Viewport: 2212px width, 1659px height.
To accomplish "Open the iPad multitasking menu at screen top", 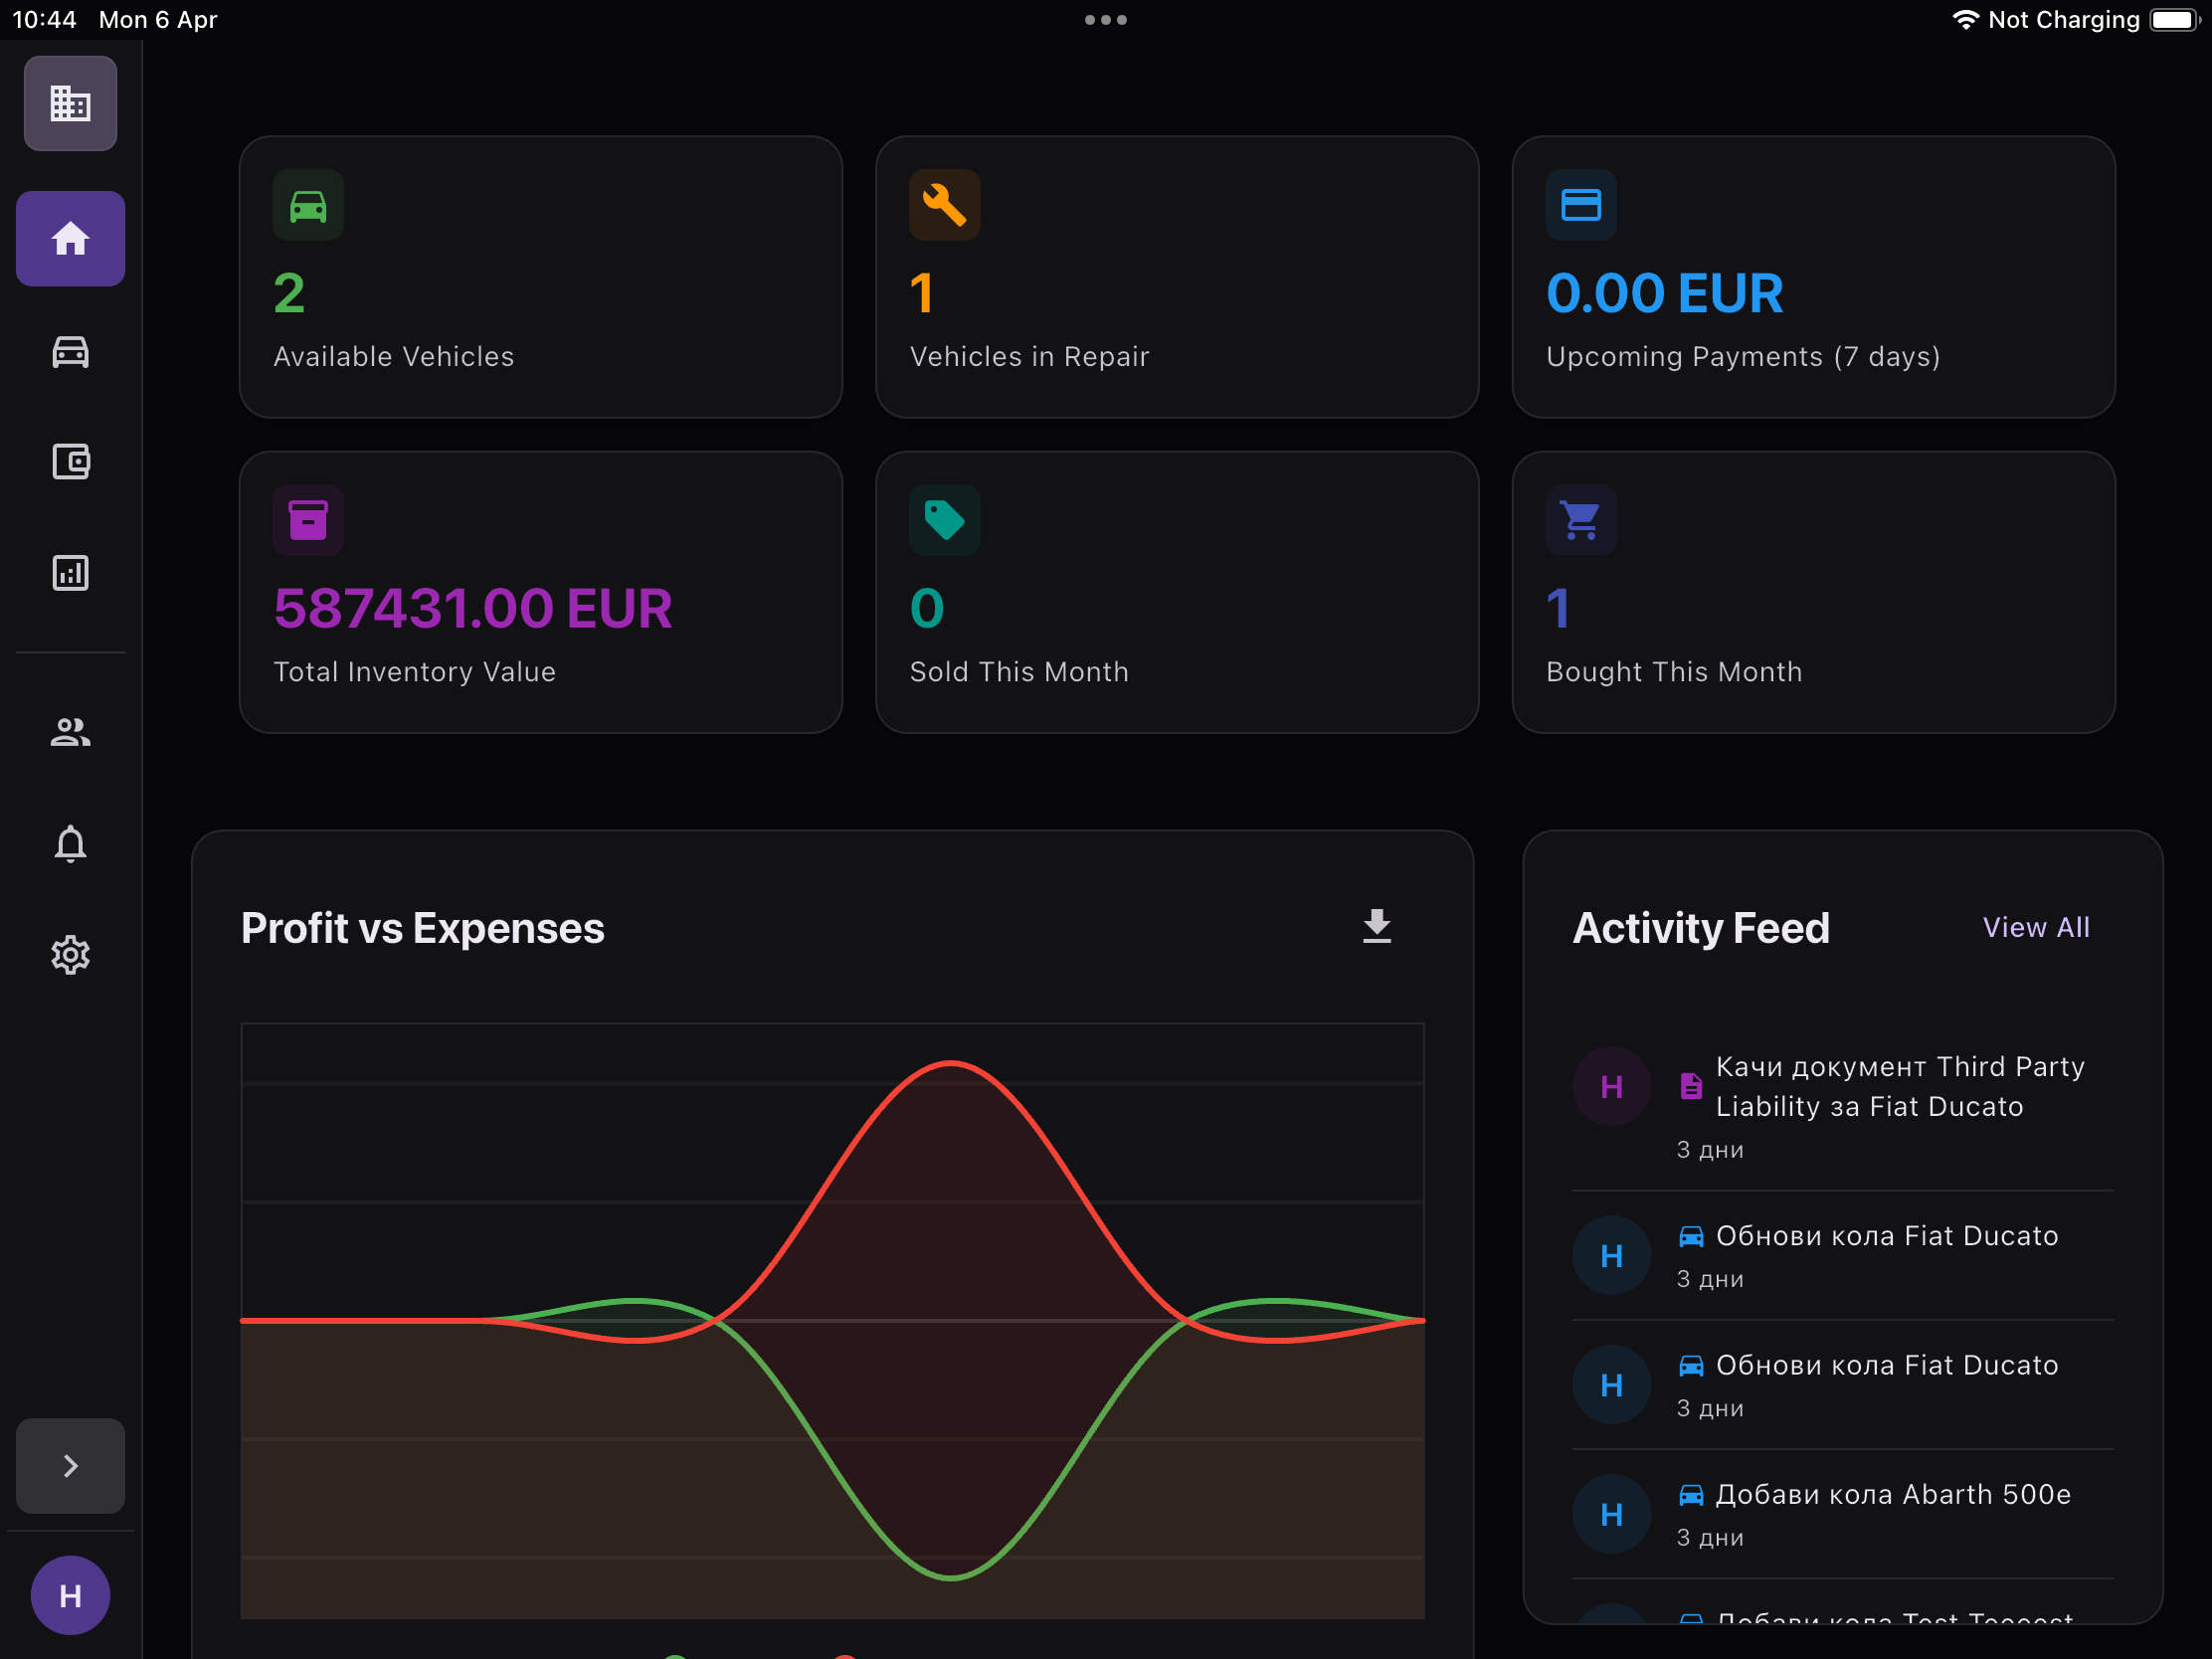I will click(x=1106, y=19).
